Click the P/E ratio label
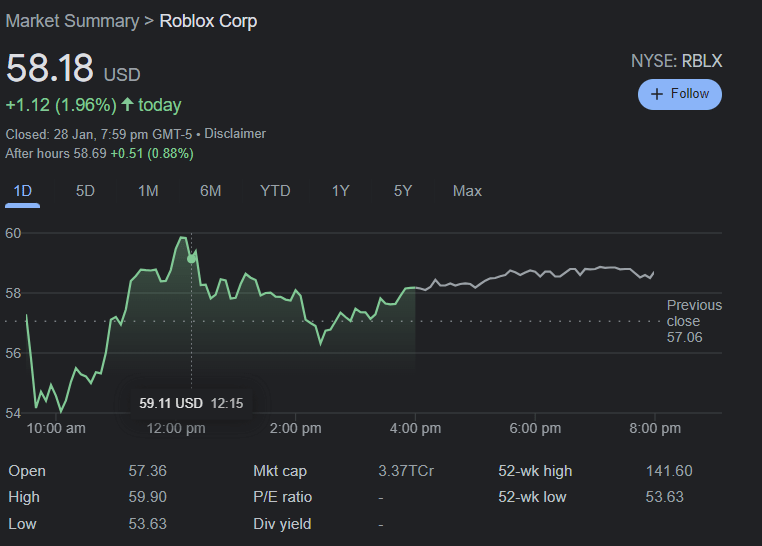 282,497
